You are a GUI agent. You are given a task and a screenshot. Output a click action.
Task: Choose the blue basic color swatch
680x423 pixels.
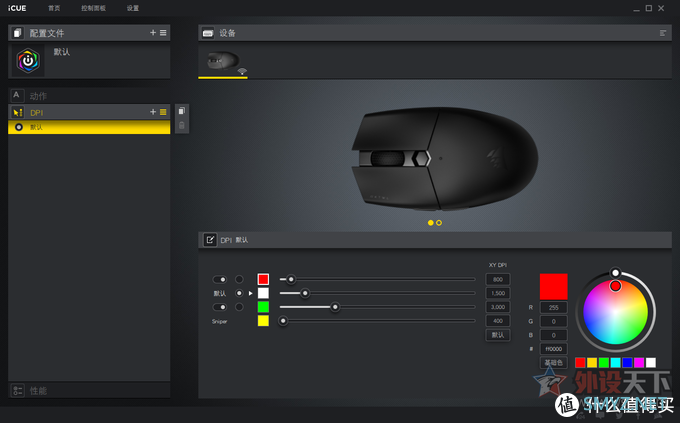[627, 362]
